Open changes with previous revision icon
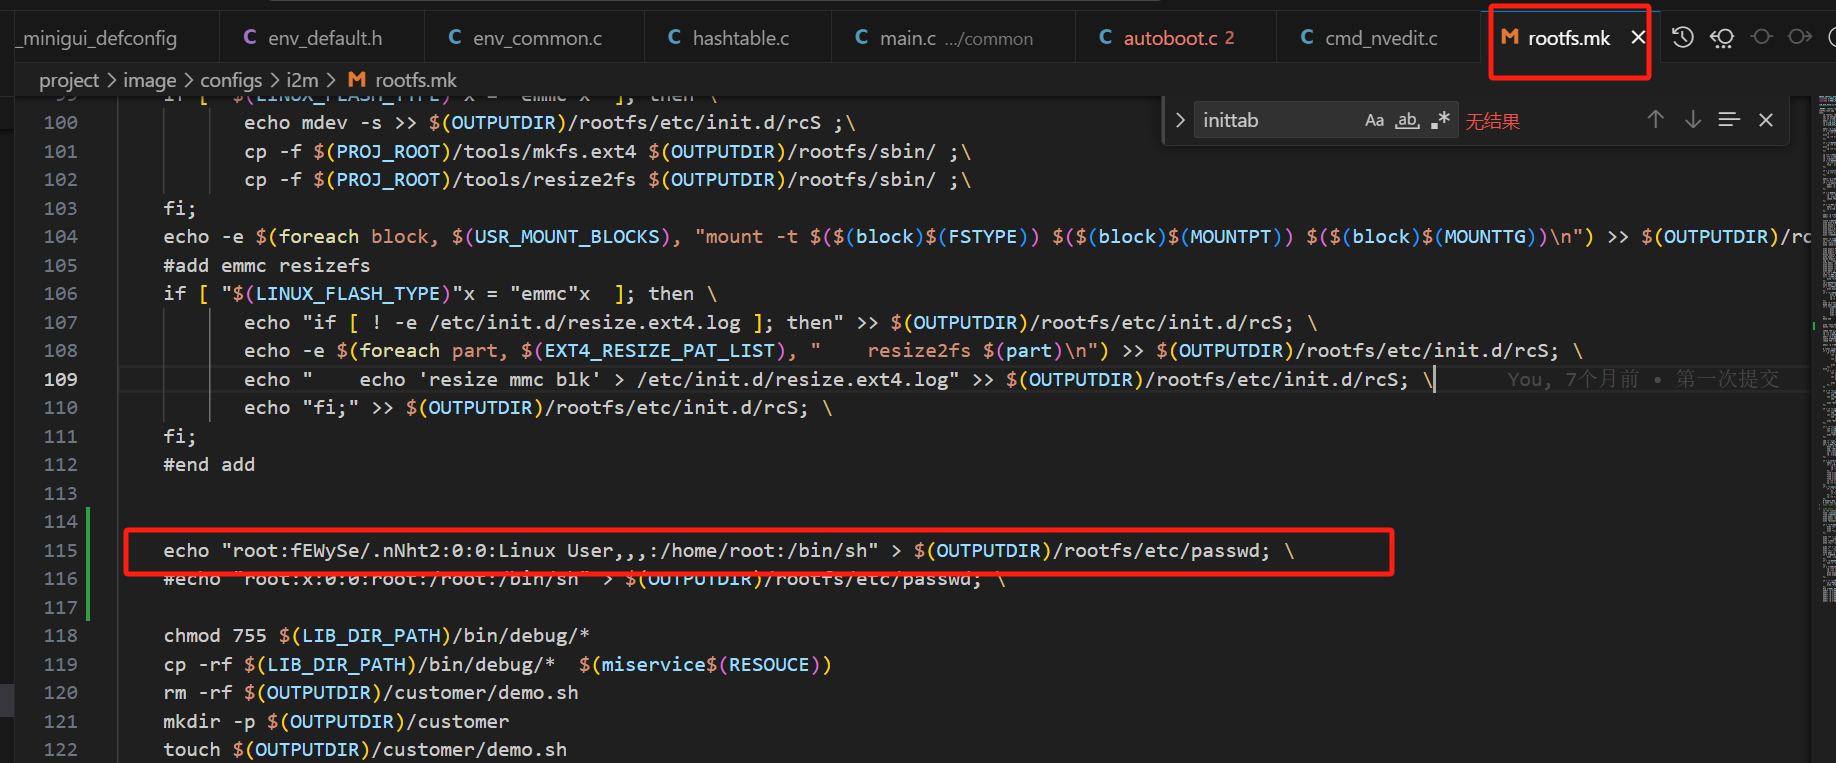This screenshot has width=1836, height=763. pos(1722,38)
